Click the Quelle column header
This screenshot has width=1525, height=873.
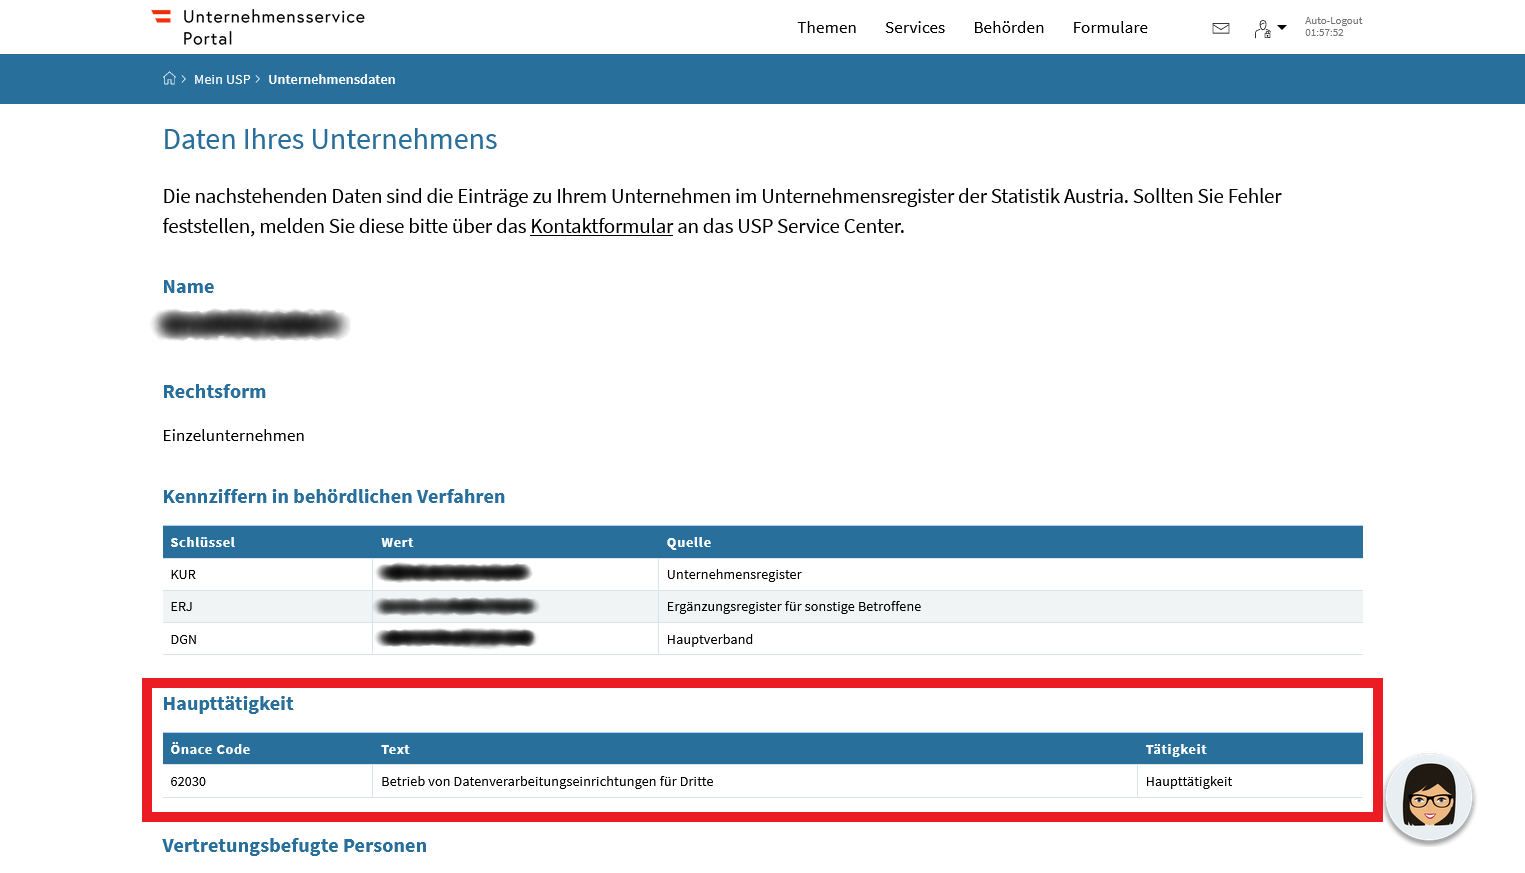(689, 542)
